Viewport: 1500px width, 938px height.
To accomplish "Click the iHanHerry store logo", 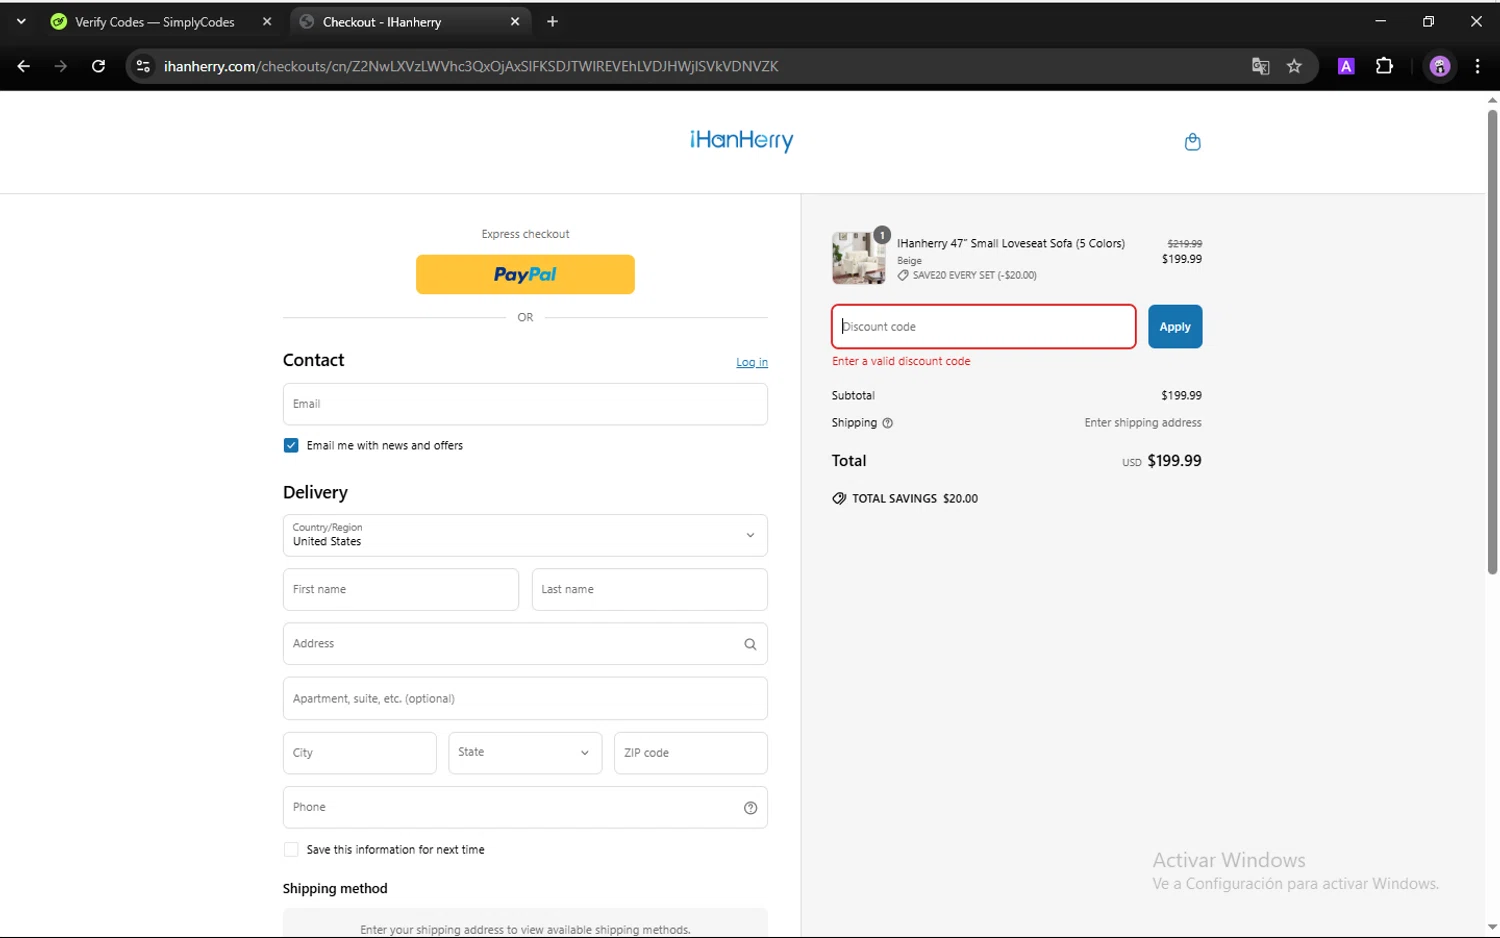I will (x=741, y=141).
